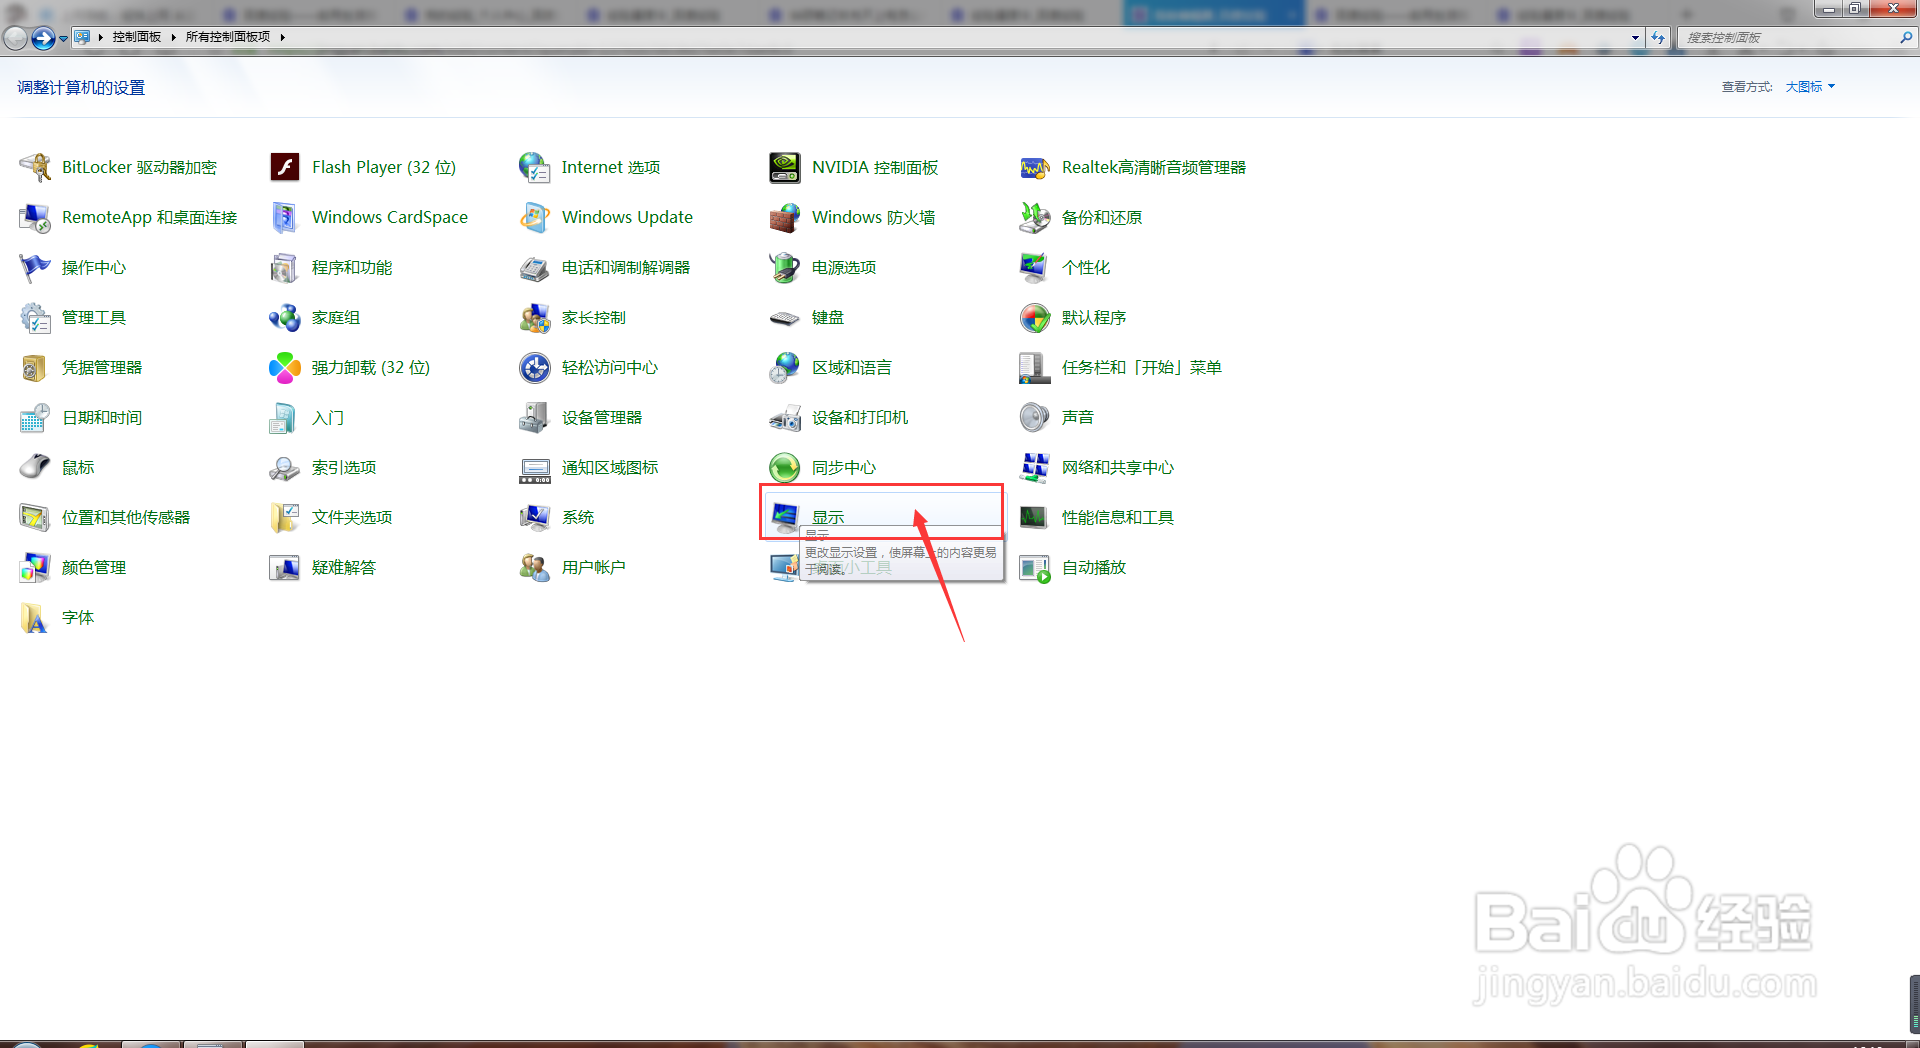The height and width of the screenshot is (1048, 1920).
Task: Click the Windows CardSpace icon
Action: (x=285, y=217)
